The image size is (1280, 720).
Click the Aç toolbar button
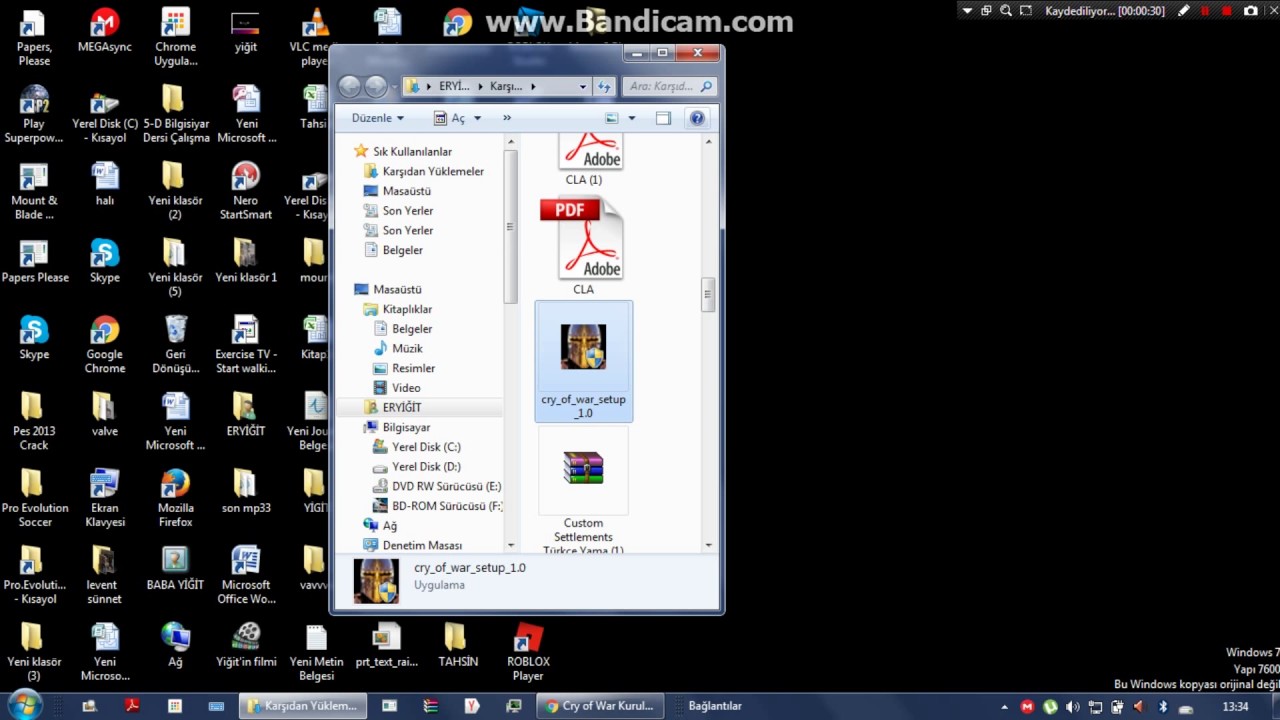click(x=450, y=118)
